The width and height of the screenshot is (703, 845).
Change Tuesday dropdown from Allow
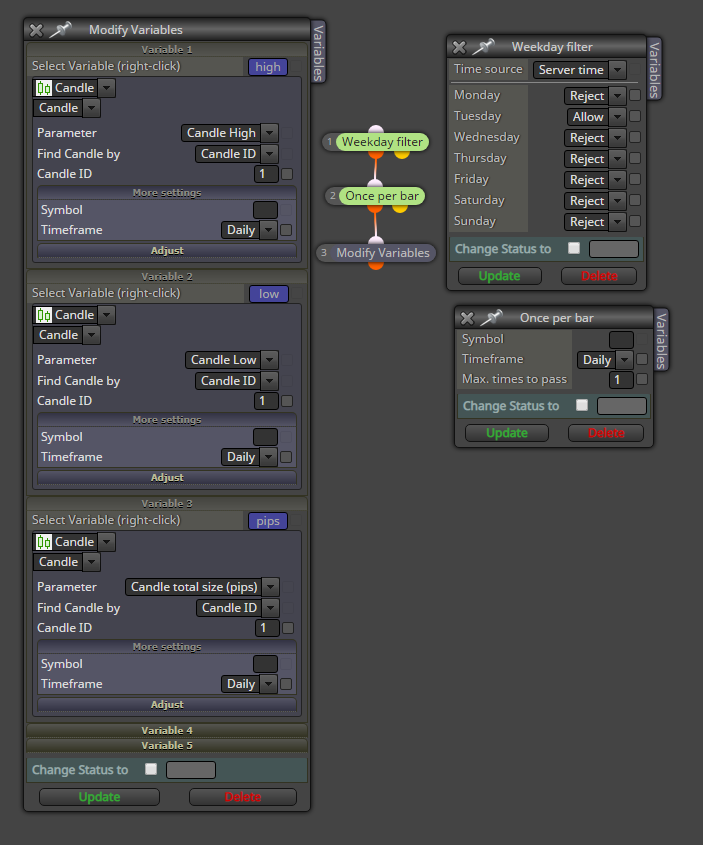(596, 116)
